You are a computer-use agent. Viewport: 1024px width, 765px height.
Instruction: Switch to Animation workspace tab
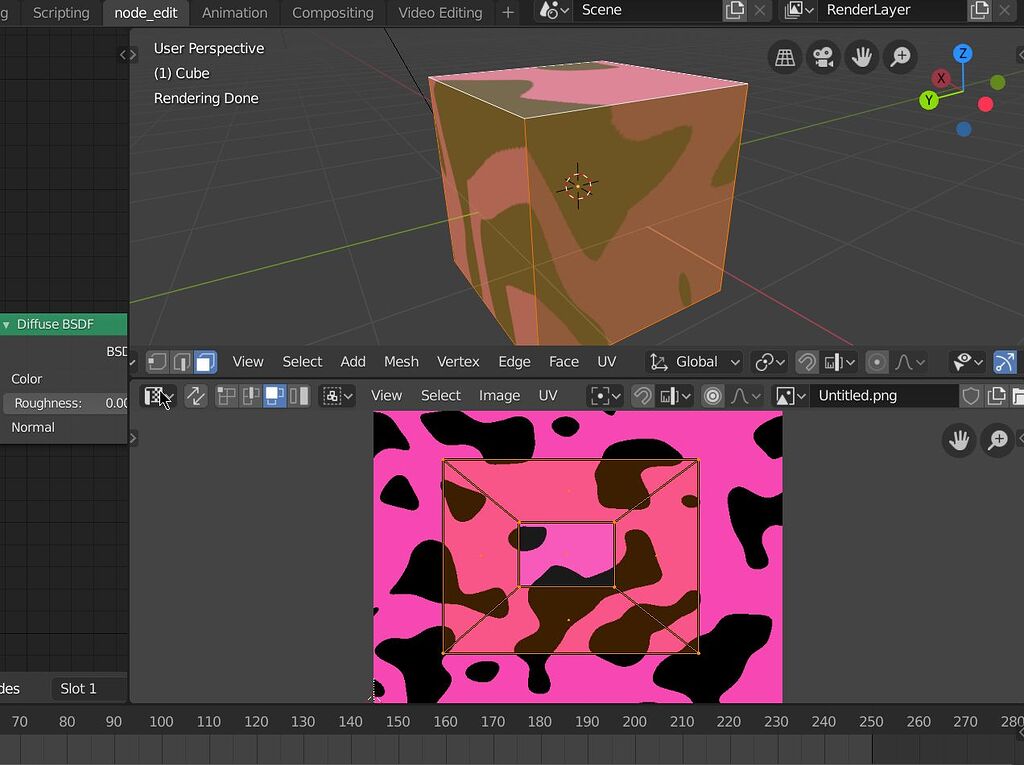click(234, 12)
